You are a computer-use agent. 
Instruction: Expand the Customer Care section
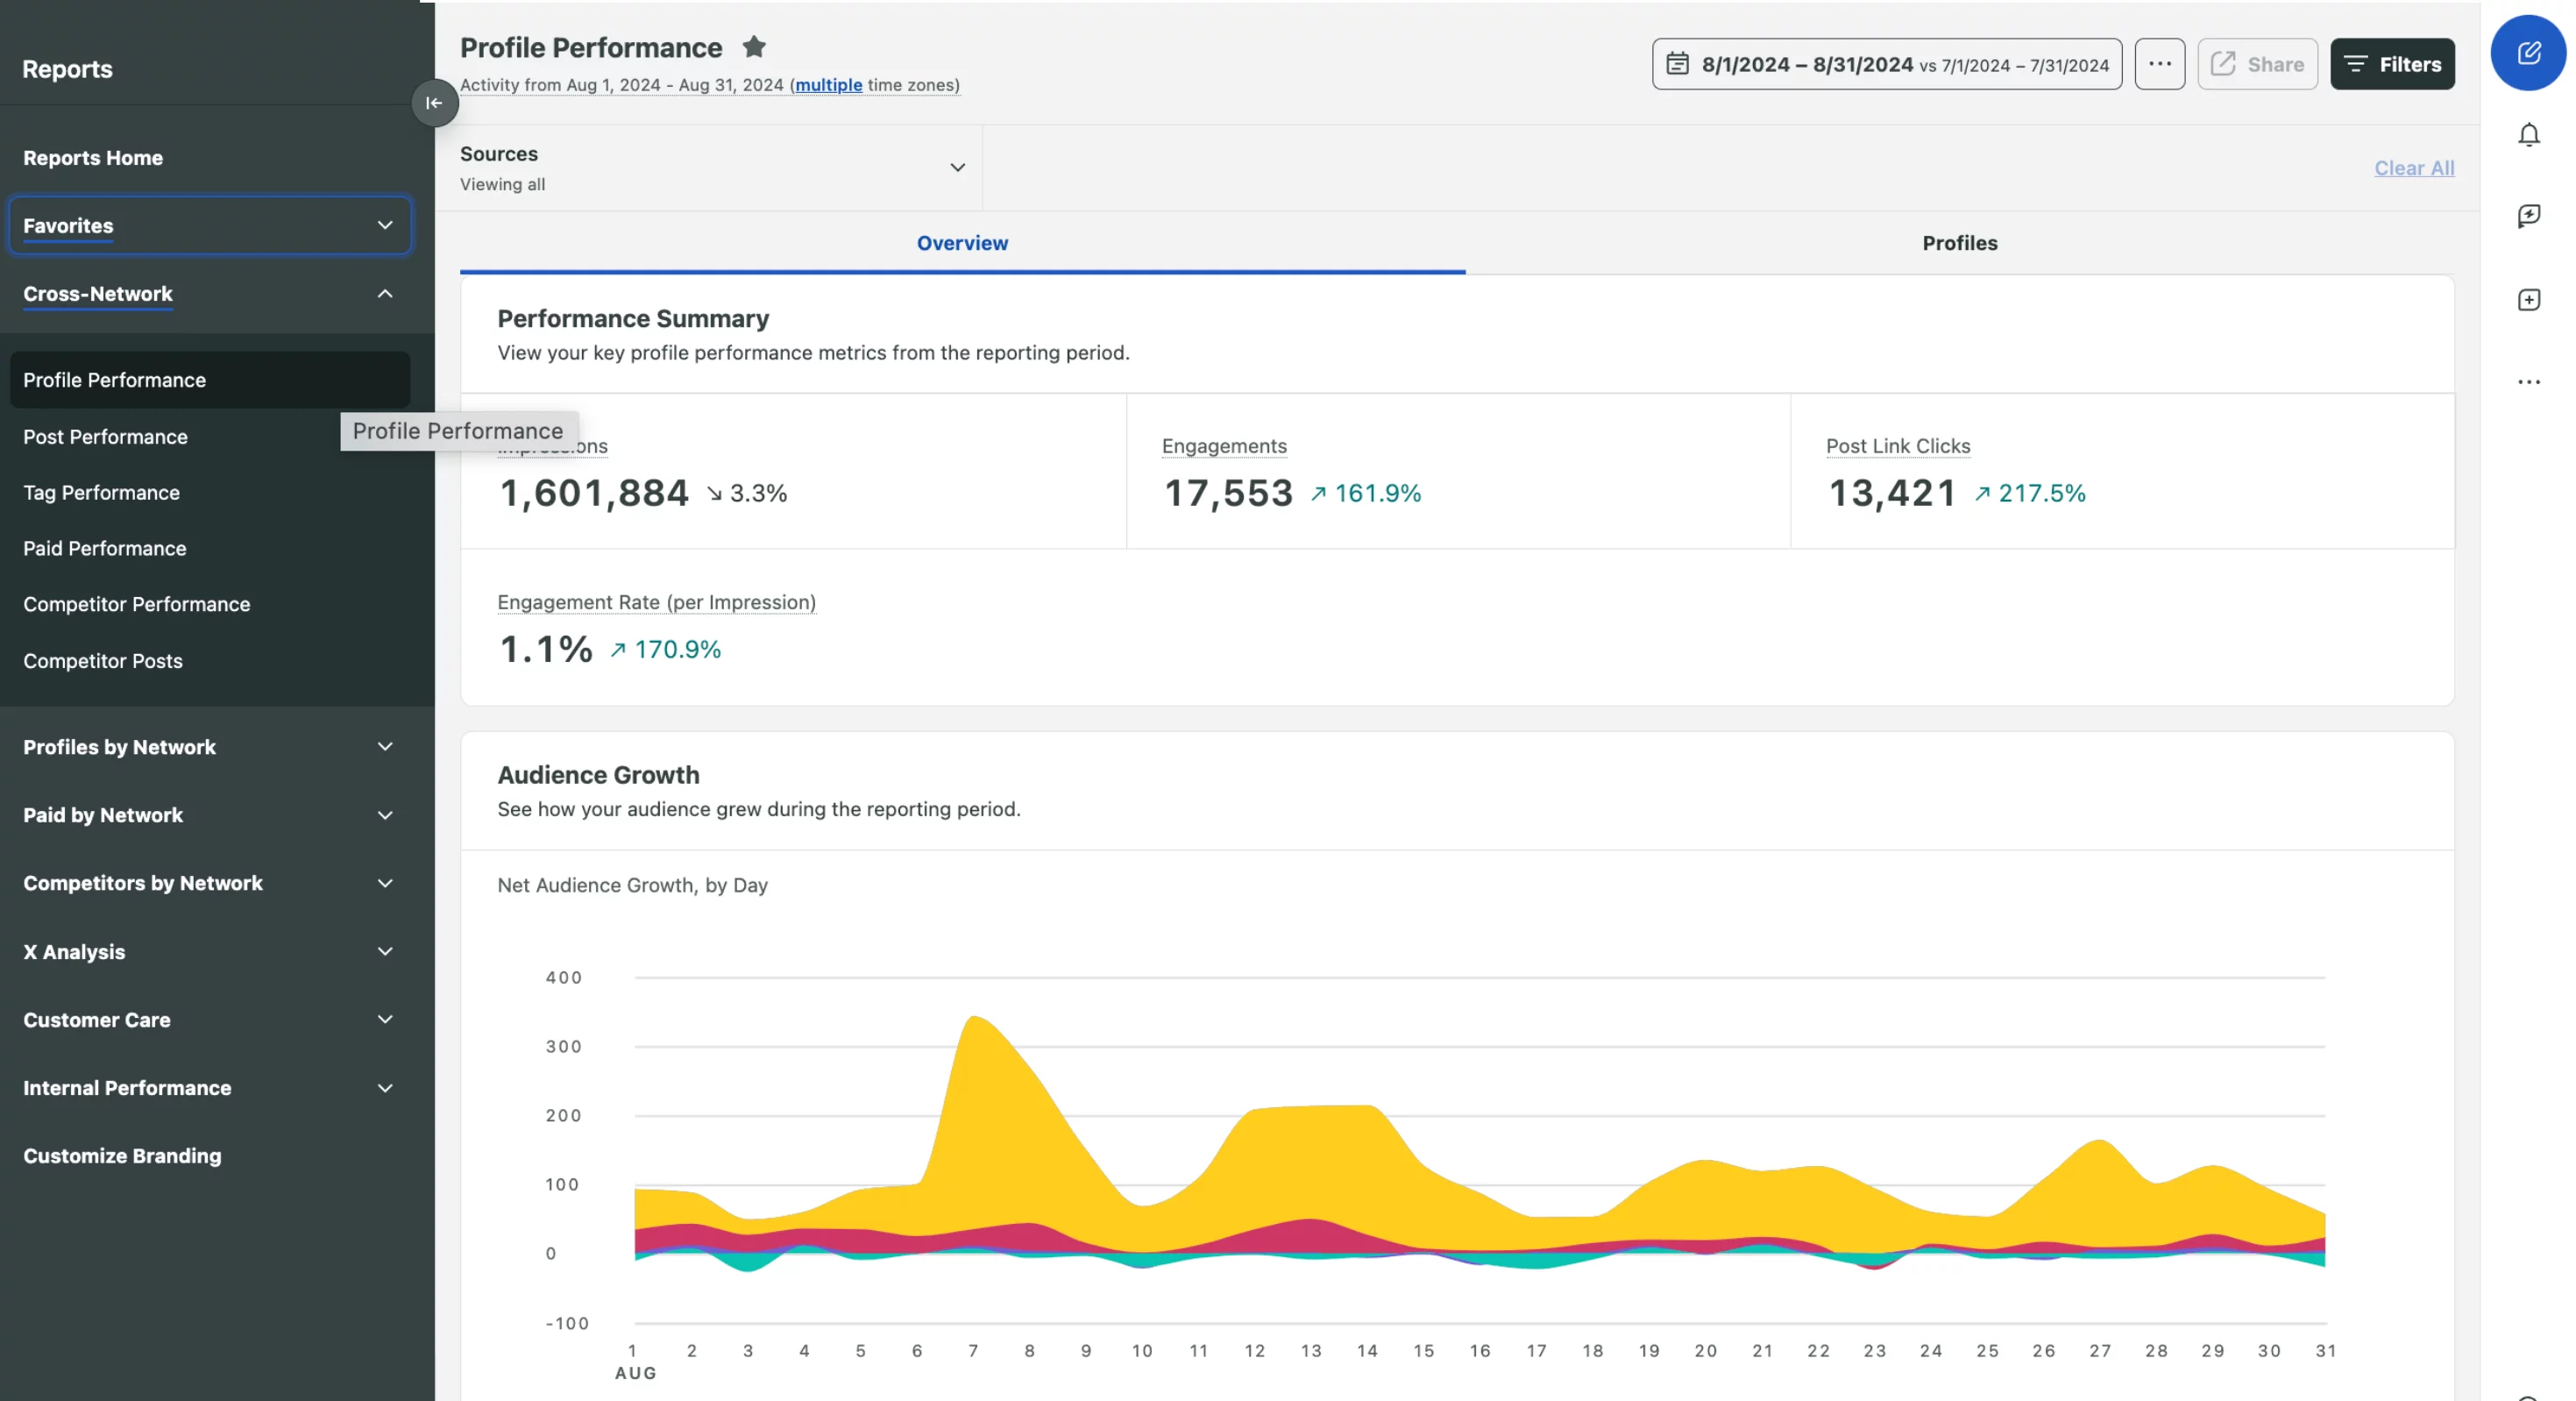(210, 1020)
